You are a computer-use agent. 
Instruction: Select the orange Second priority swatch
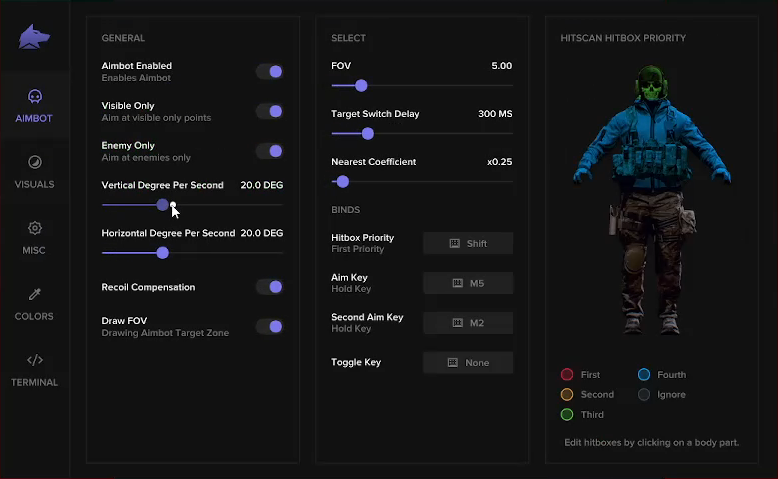click(567, 394)
